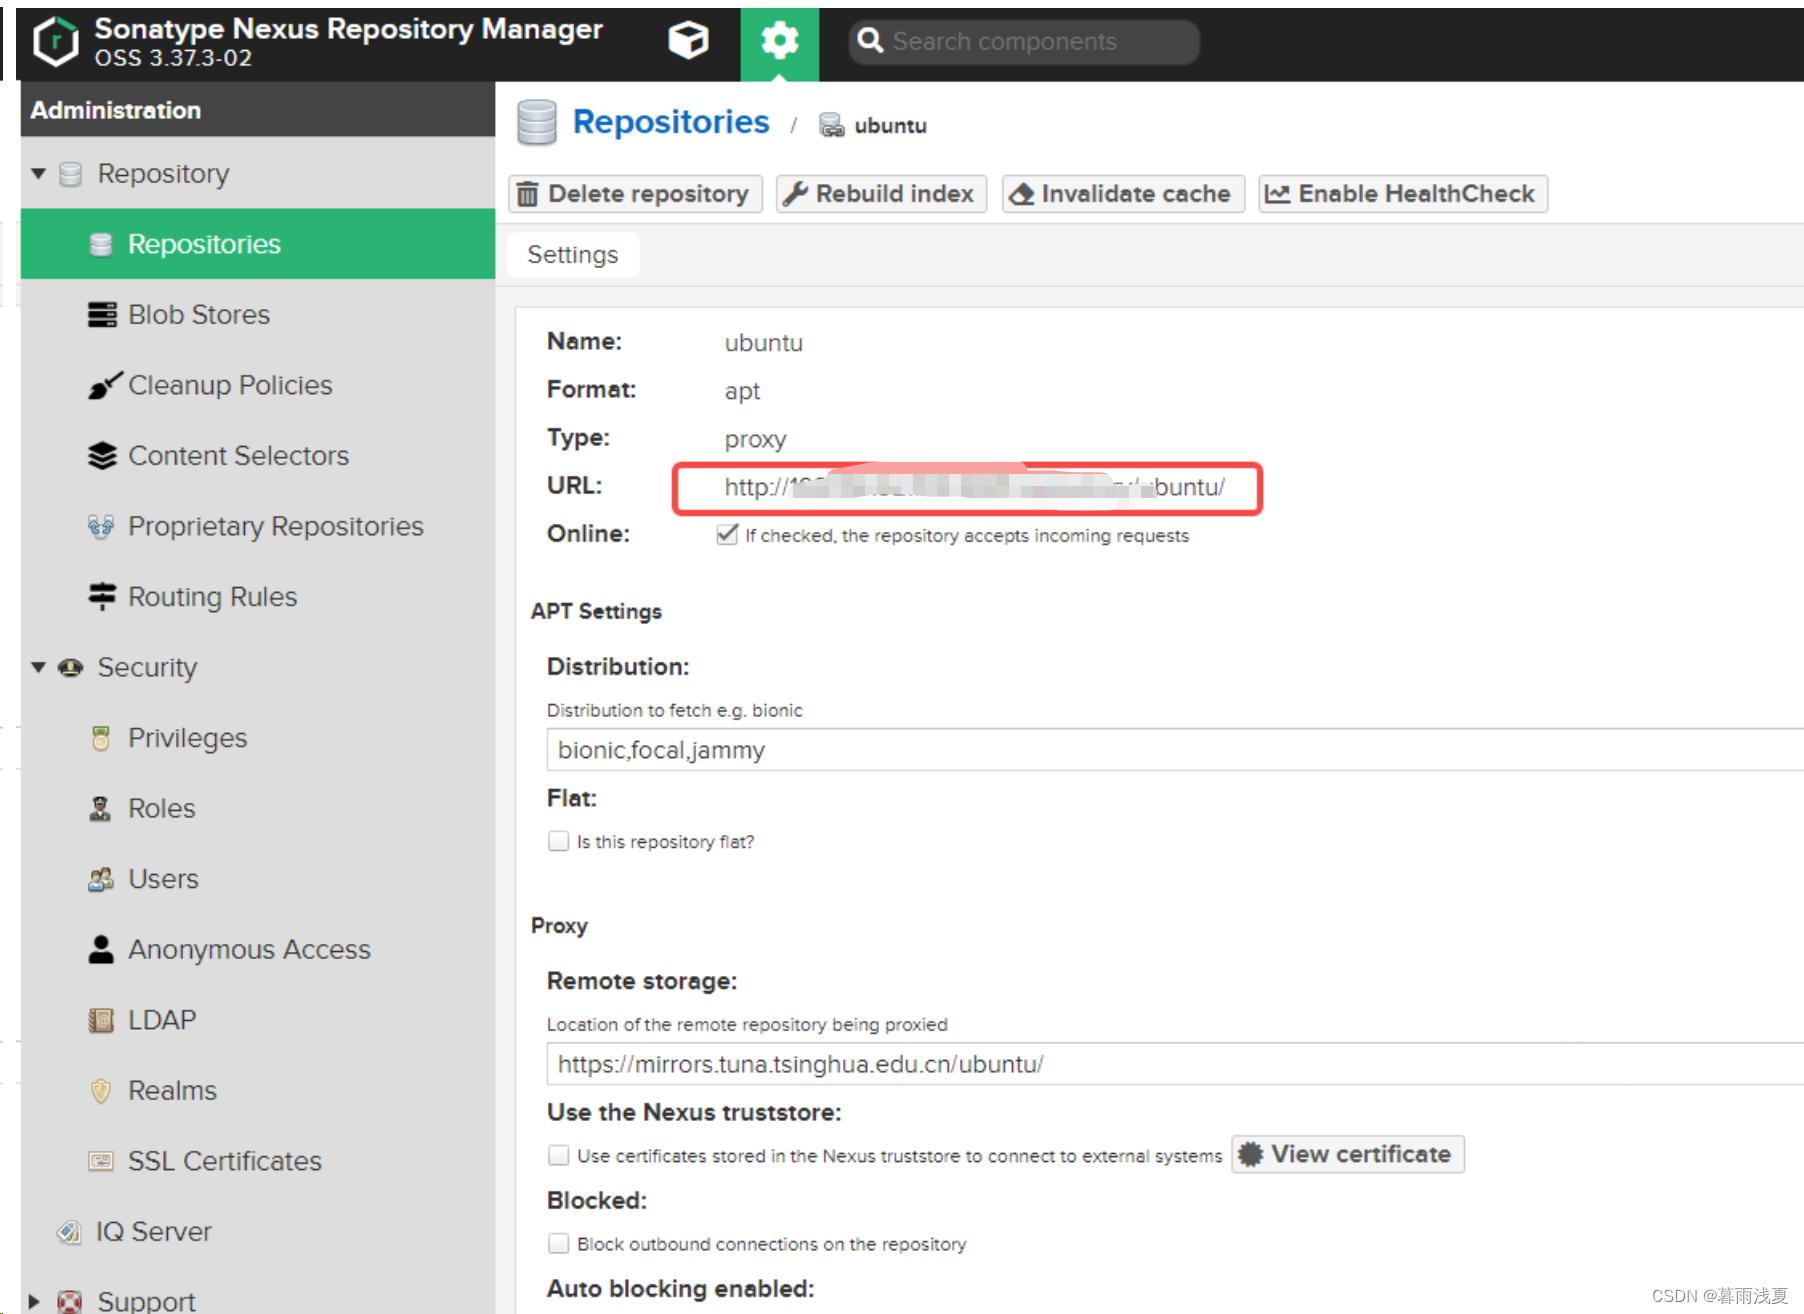The image size is (1804, 1314).
Task: Open SSL Certificates page
Action: tap(224, 1161)
